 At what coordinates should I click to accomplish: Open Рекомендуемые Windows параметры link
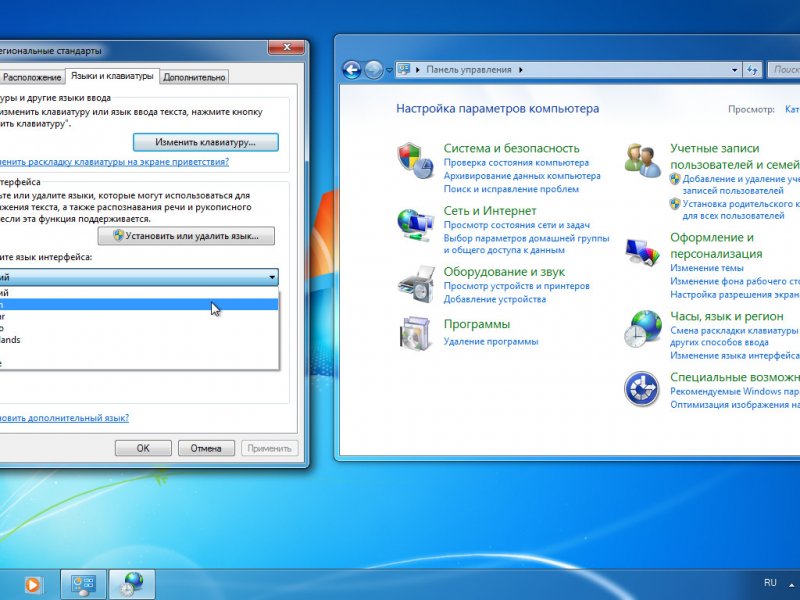click(x=735, y=391)
